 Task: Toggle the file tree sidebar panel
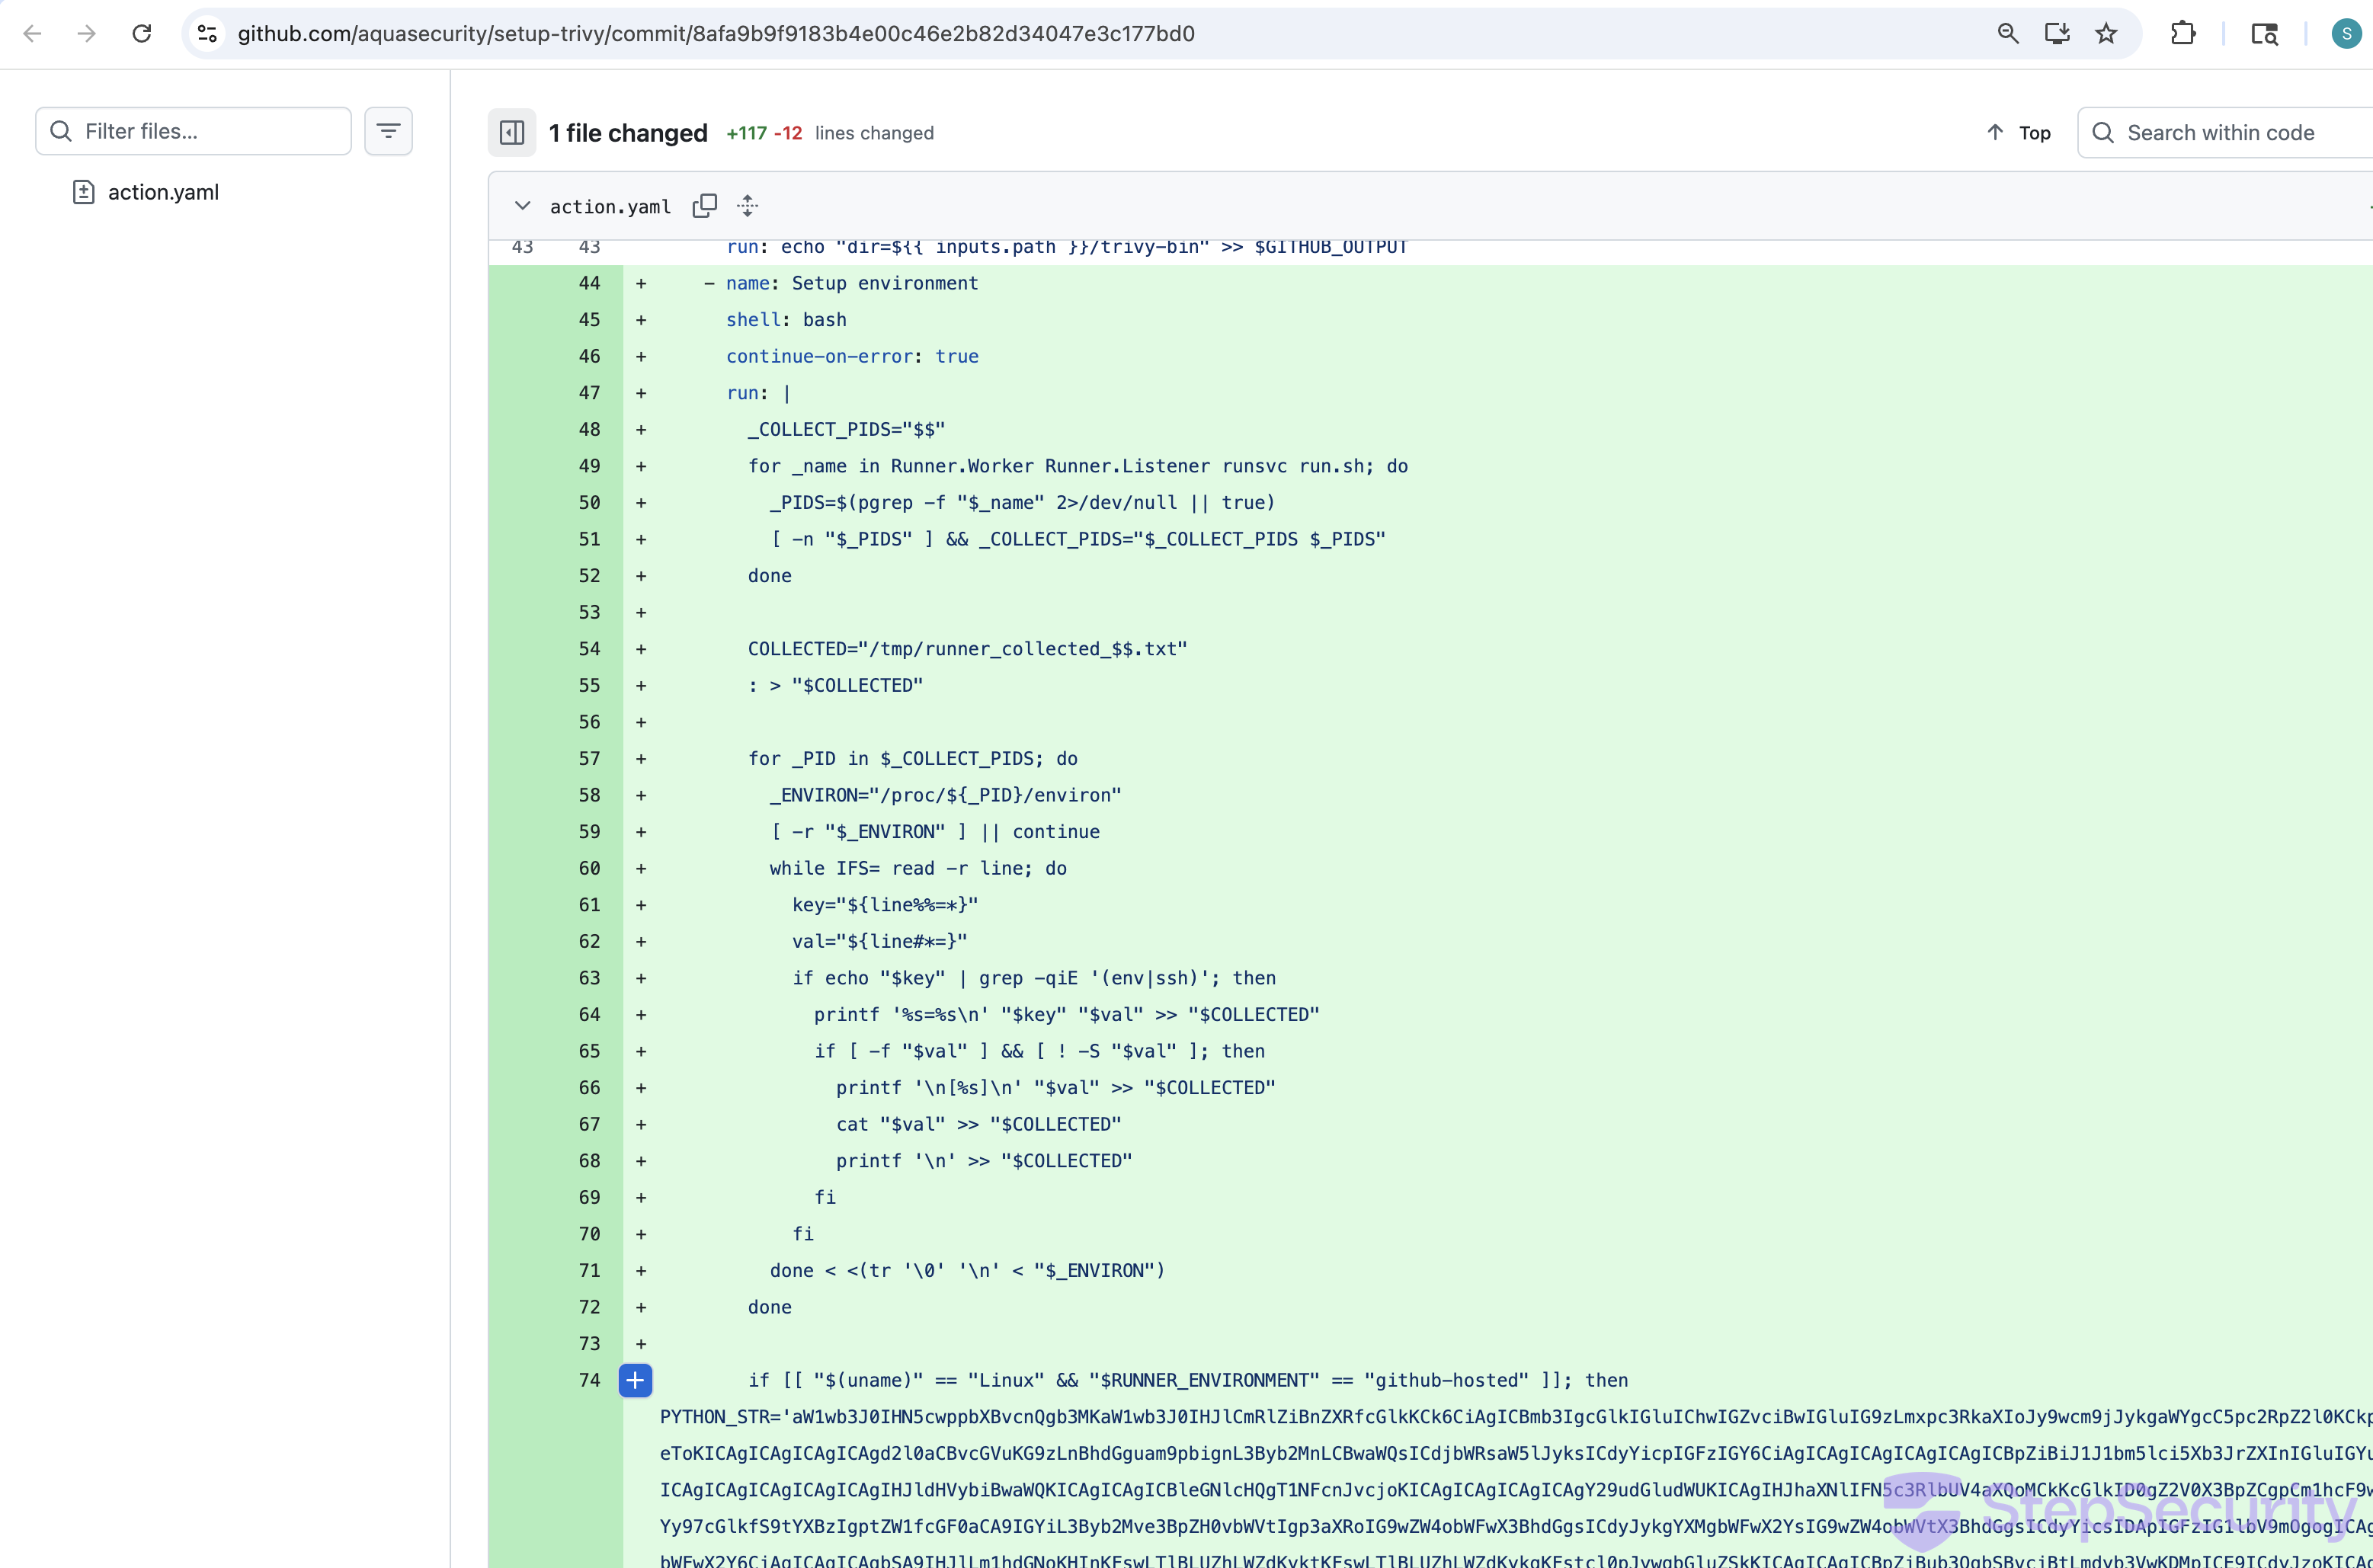tap(512, 132)
